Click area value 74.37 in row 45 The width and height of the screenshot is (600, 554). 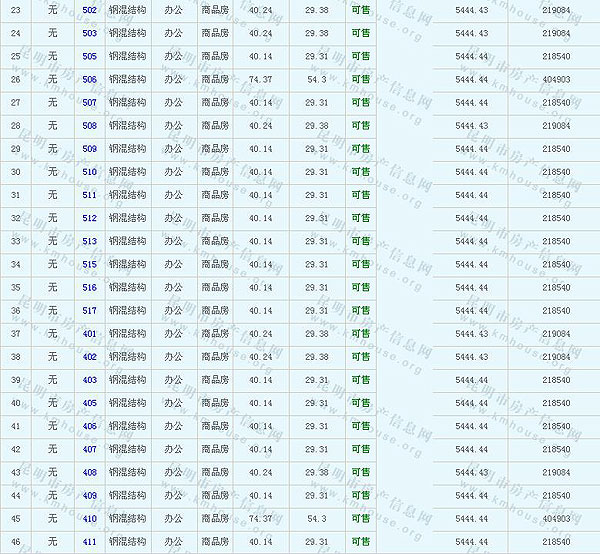coord(260,519)
